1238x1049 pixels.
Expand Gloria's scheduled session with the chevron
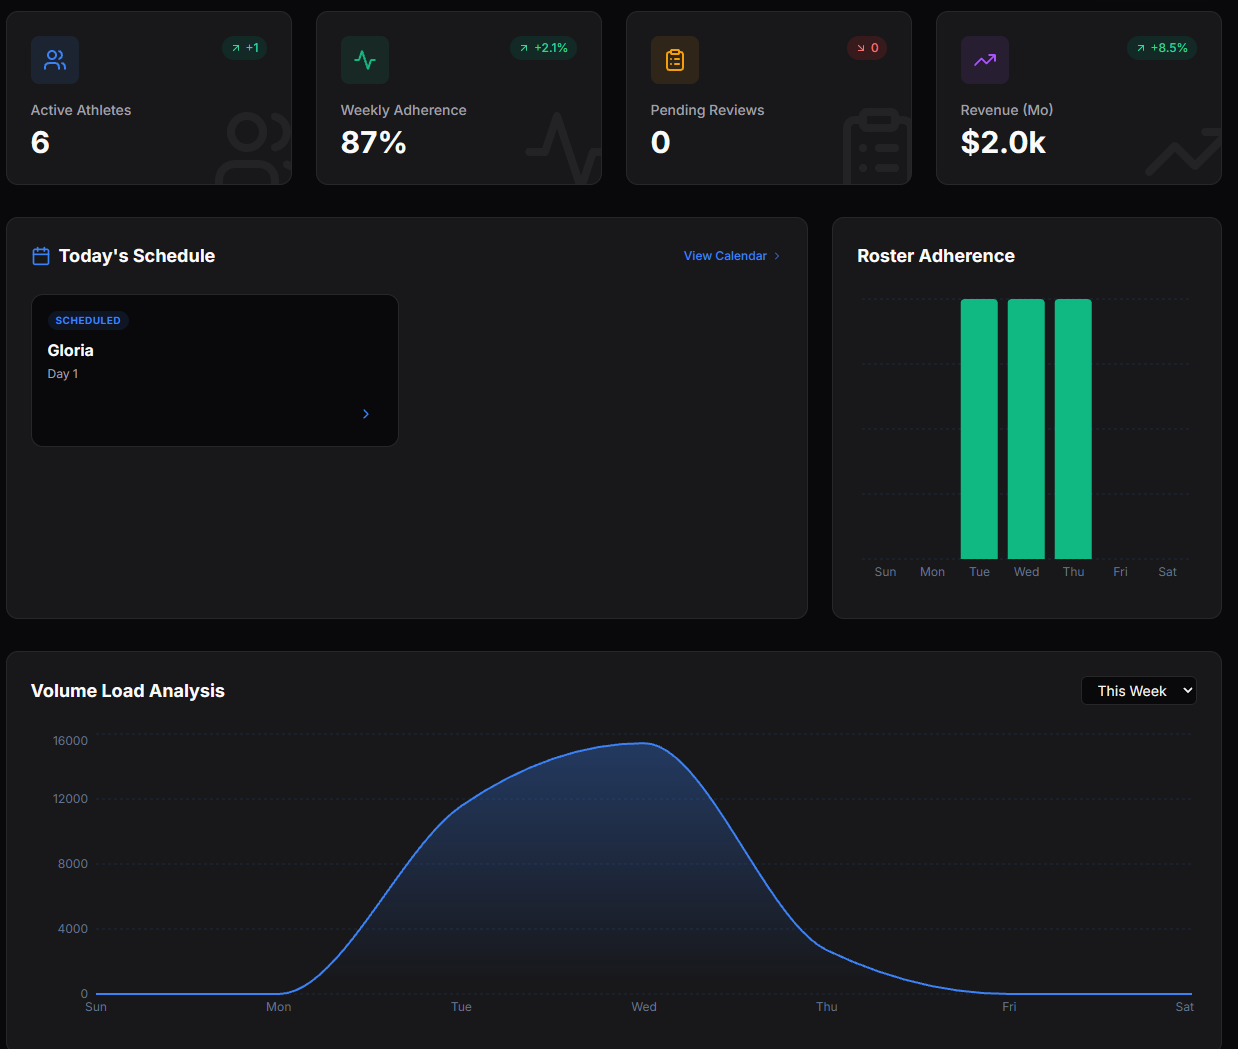[x=365, y=413]
